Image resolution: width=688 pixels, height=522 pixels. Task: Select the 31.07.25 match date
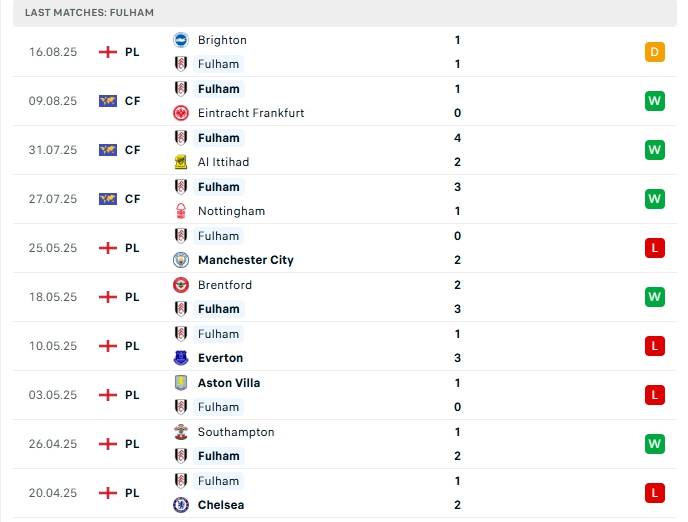click(52, 150)
